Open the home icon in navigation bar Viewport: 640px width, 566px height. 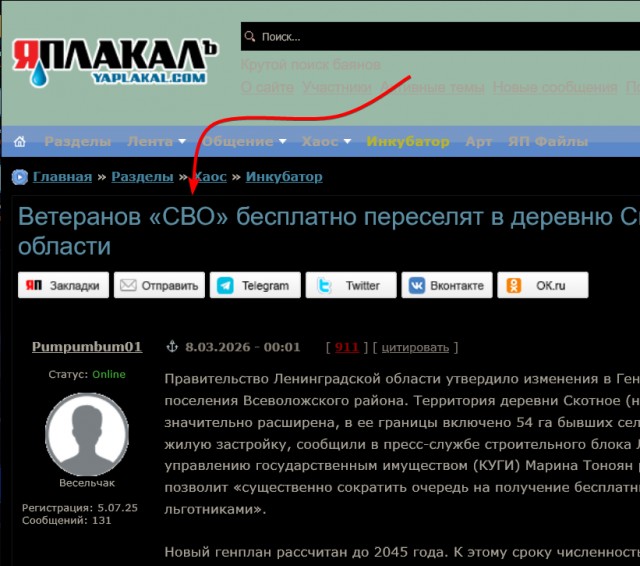point(20,142)
